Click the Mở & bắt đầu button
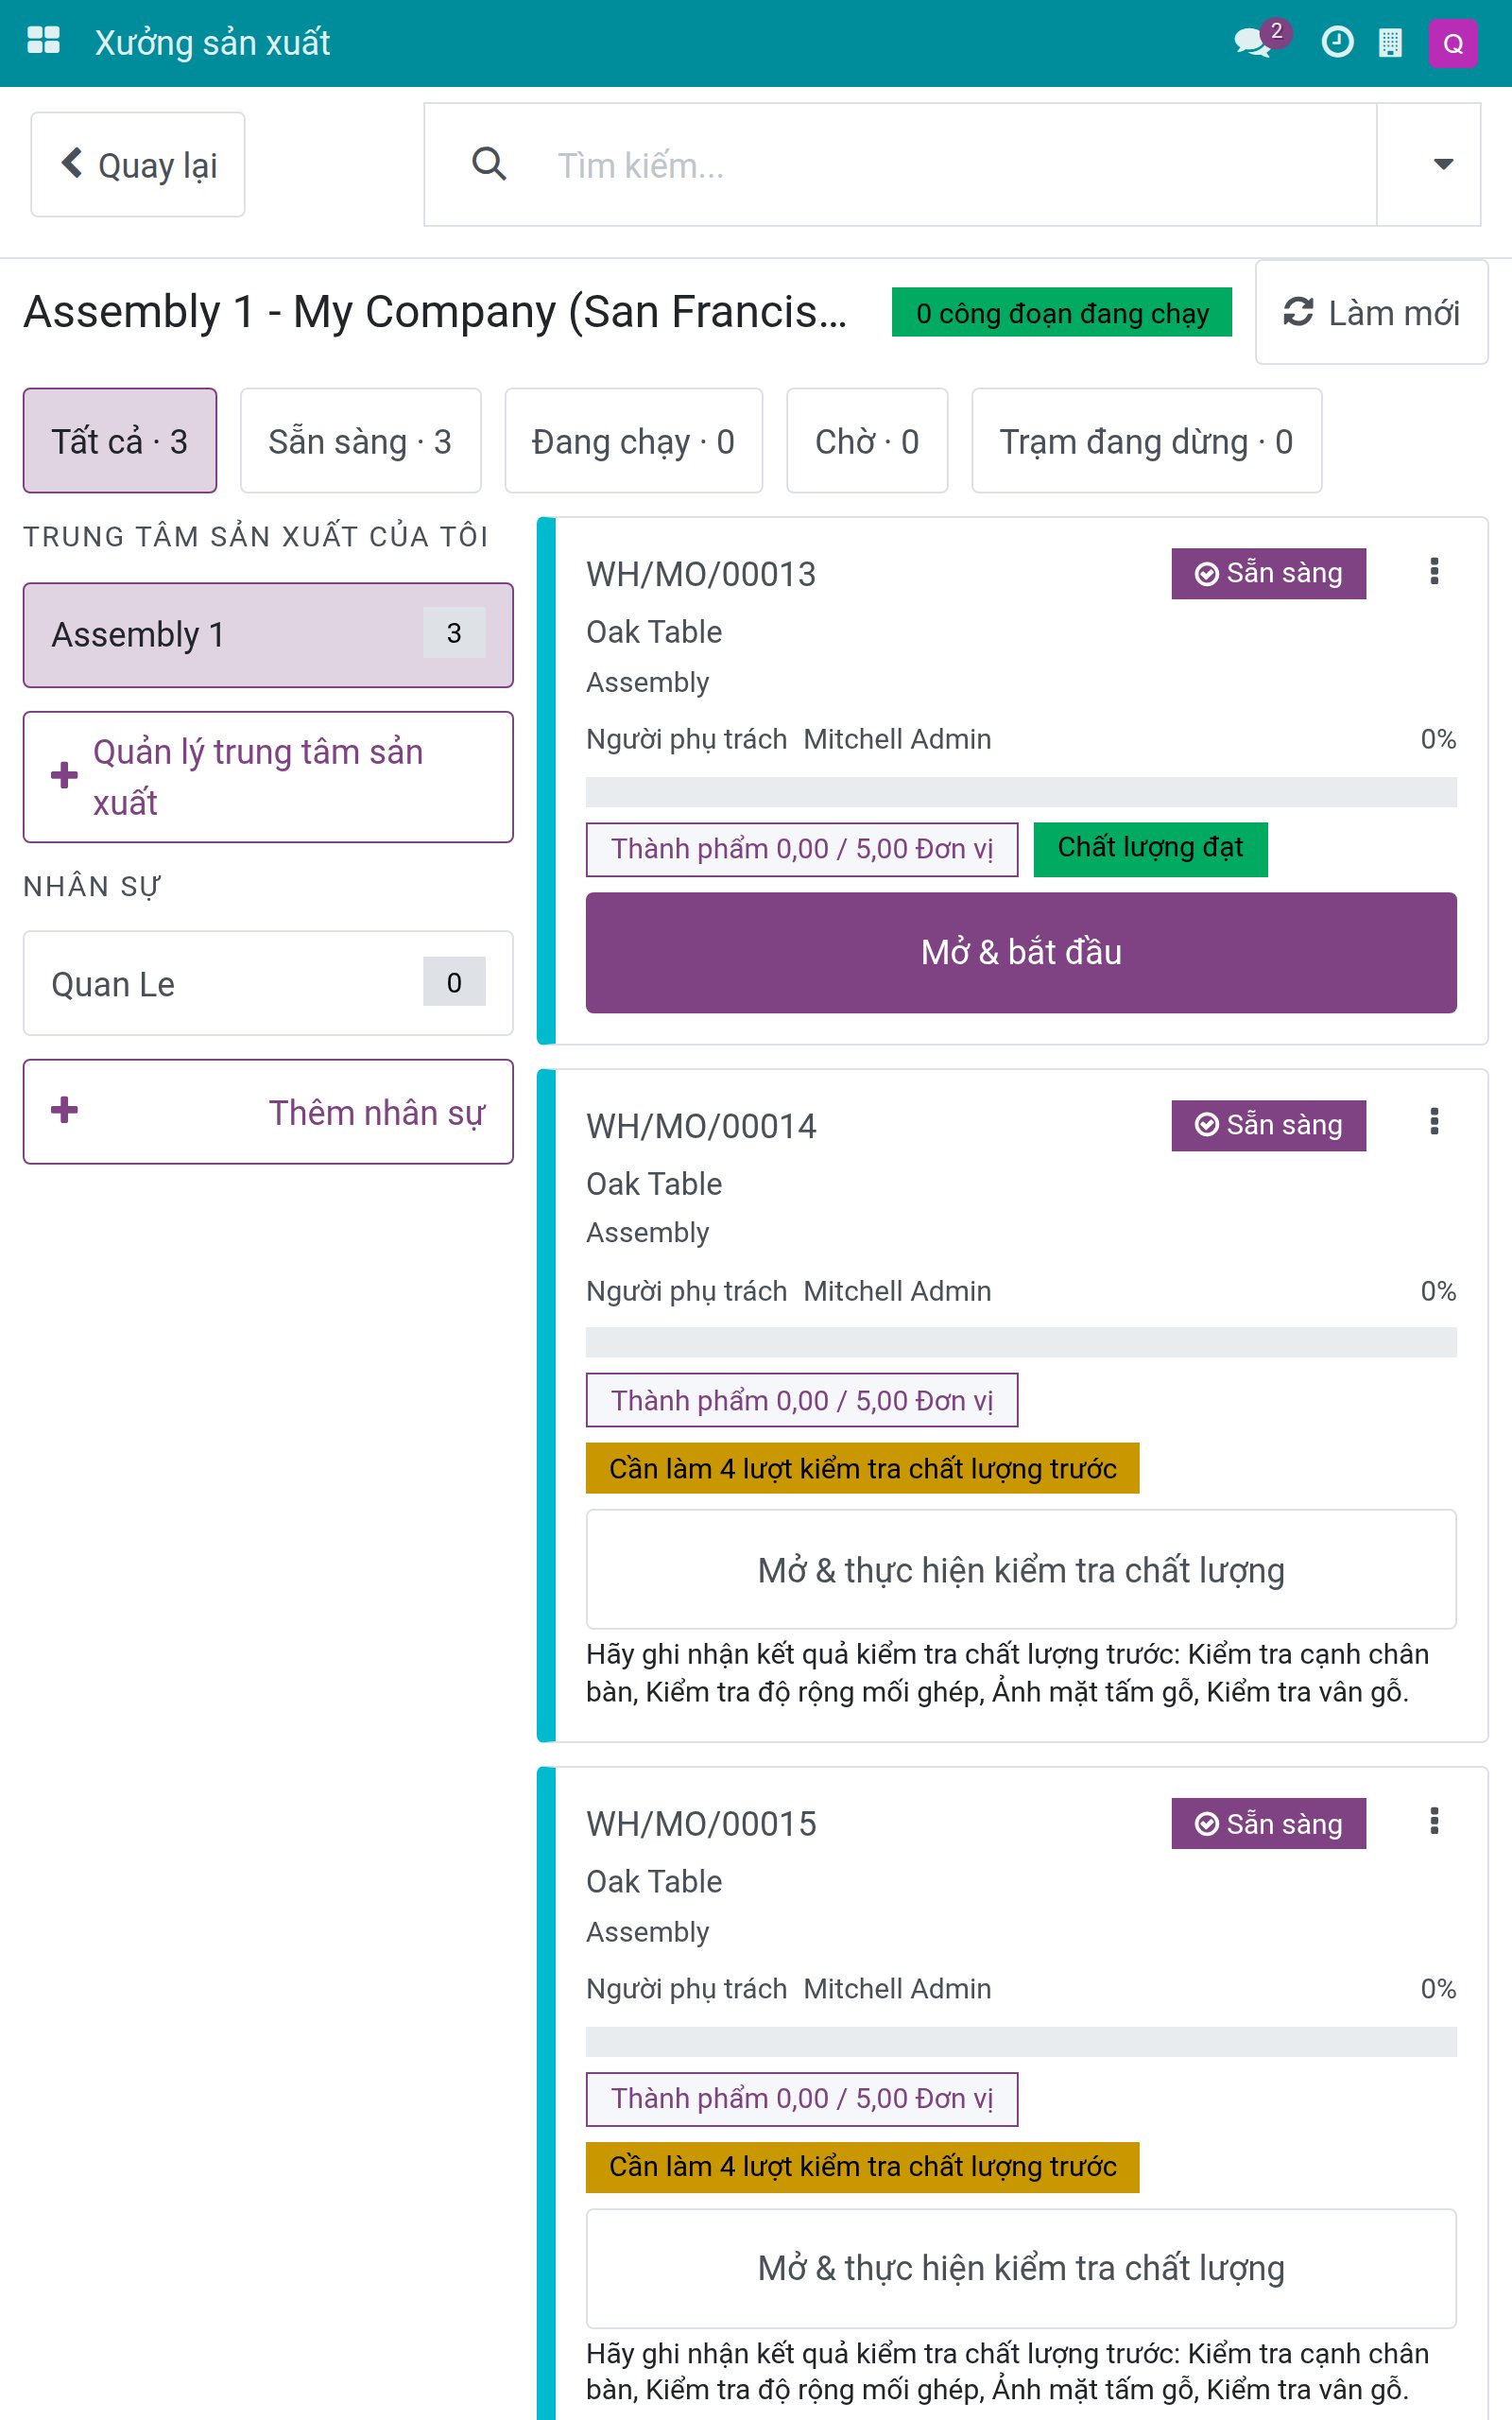 pyautogui.click(x=1021, y=952)
